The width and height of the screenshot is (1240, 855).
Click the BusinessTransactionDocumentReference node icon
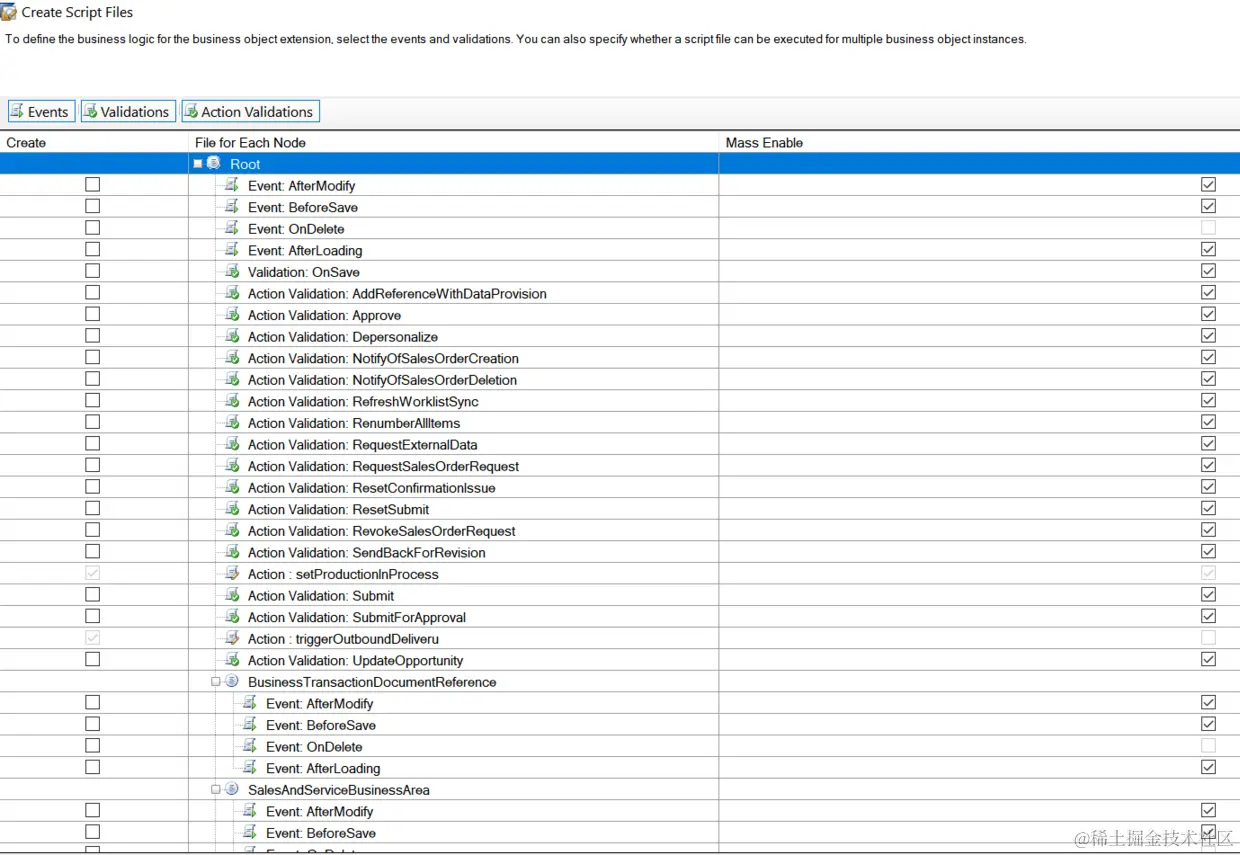click(232, 682)
